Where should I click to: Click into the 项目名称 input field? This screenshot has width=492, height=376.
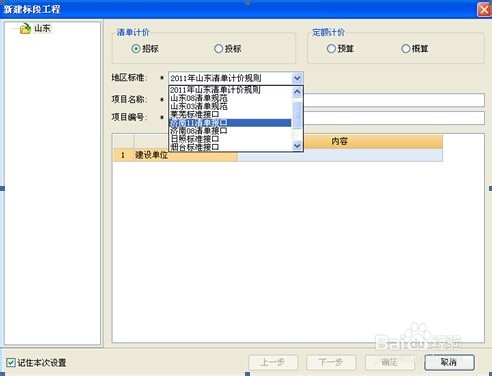click(394, 100)
